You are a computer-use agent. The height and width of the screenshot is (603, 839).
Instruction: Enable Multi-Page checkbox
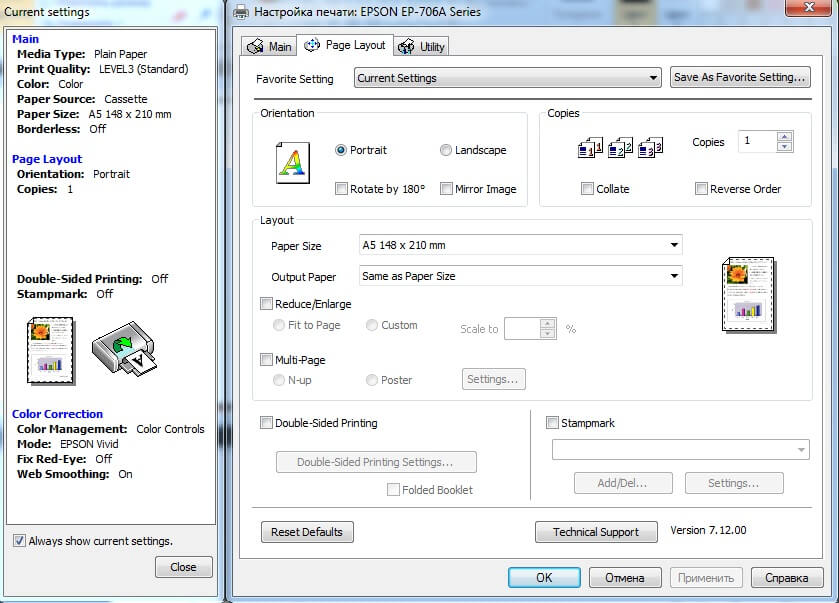pos(266,360)
